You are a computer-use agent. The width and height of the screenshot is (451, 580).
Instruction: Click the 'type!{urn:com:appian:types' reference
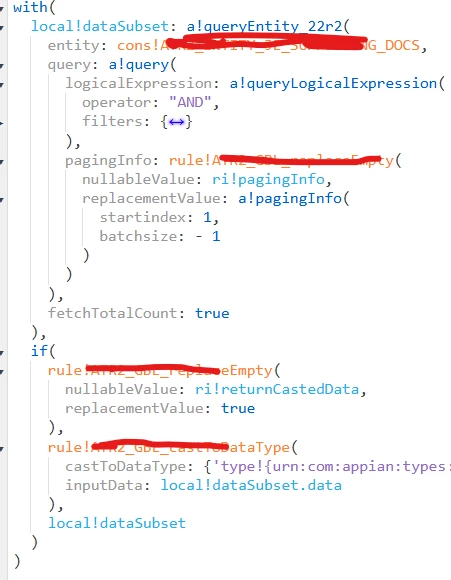[334, 466]
